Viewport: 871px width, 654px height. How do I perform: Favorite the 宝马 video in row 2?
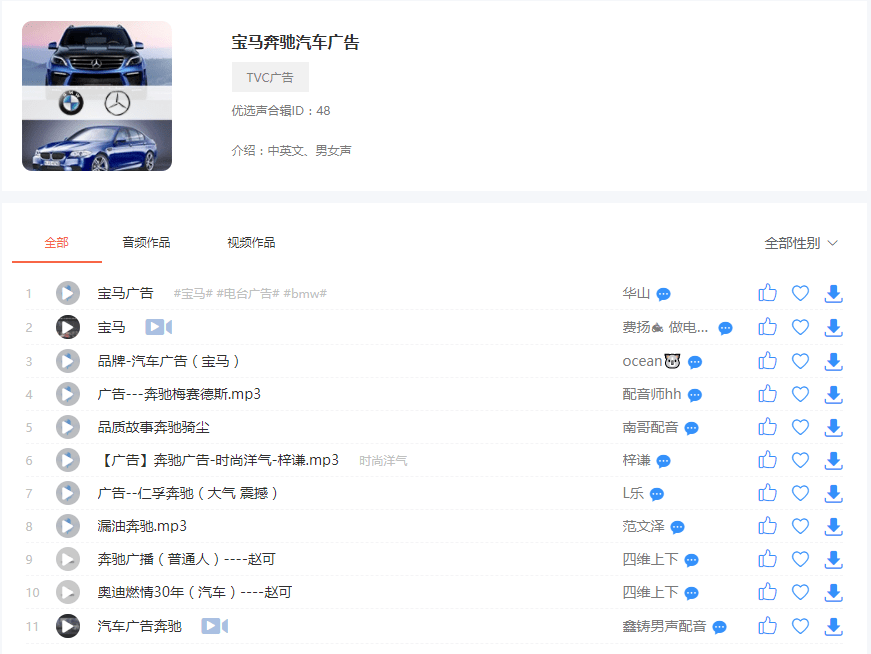(800, 327)
